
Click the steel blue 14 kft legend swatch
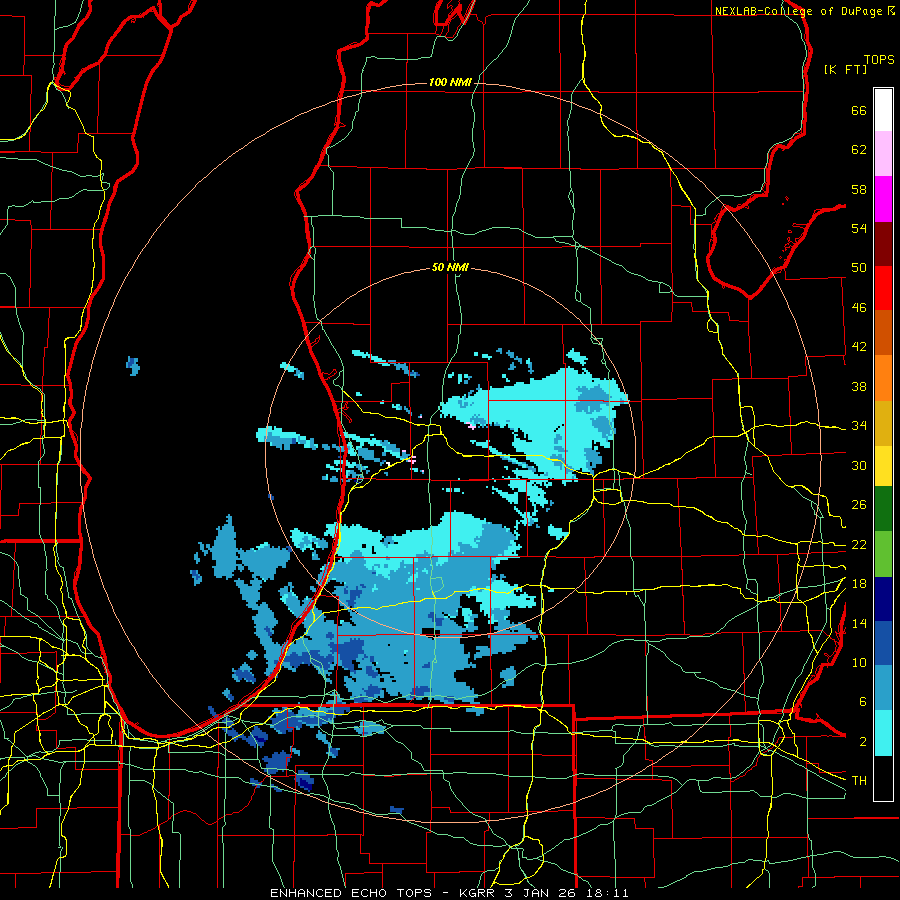click(883, 688)
